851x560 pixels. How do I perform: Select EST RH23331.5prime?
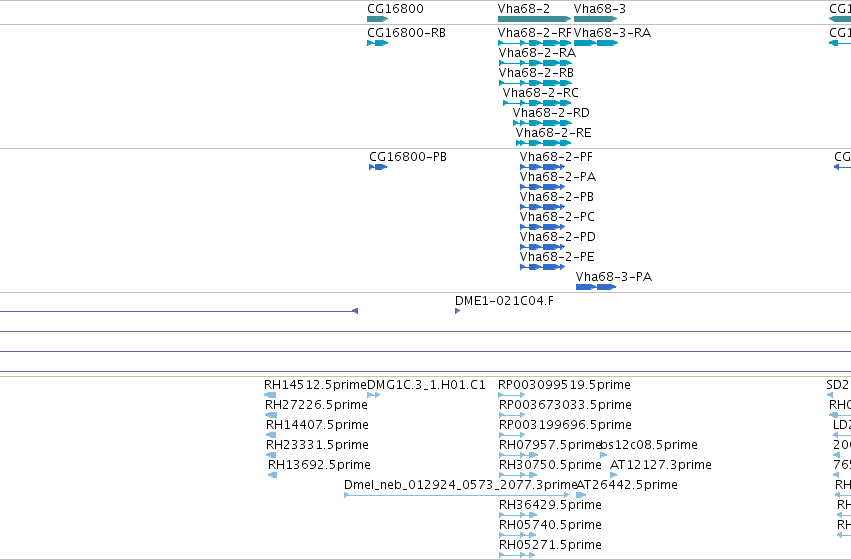[x=271, y=455]
